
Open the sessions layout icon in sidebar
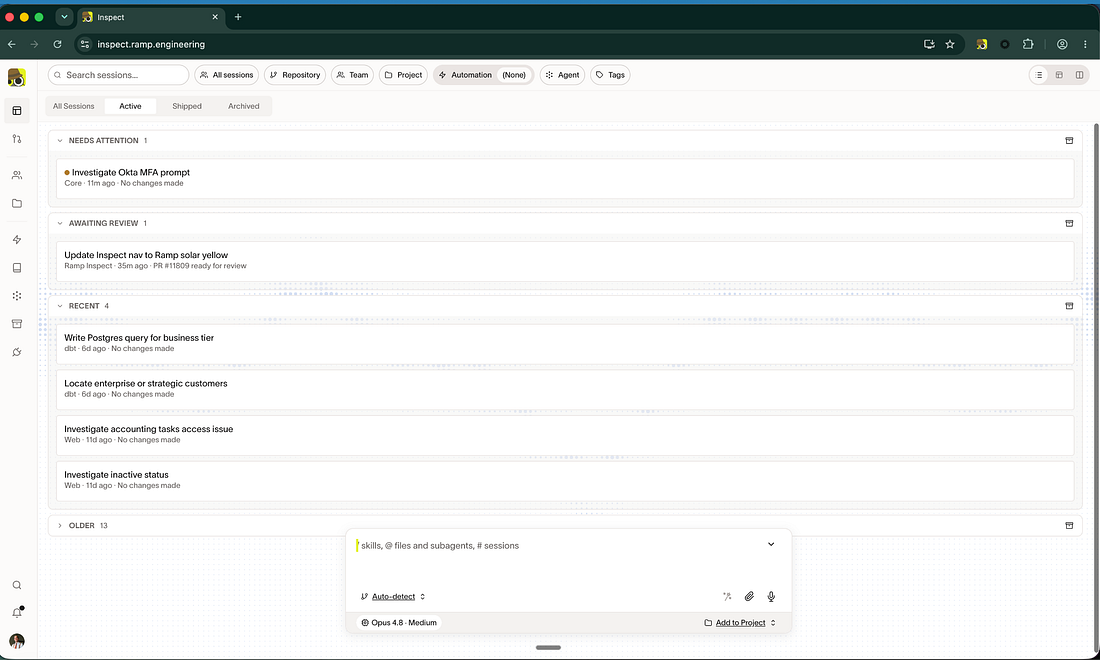point(17,111)
